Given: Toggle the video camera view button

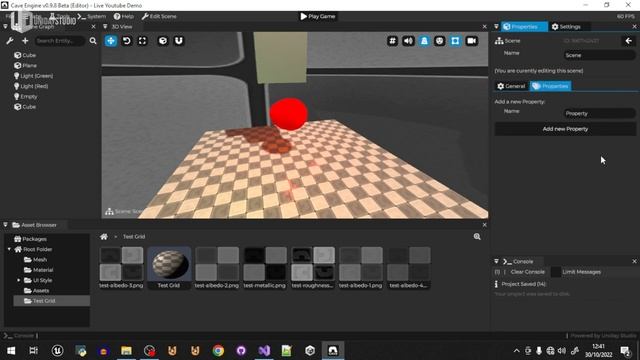Looking at the screenshot, I should pyautogui.click(x=471, y=41).
